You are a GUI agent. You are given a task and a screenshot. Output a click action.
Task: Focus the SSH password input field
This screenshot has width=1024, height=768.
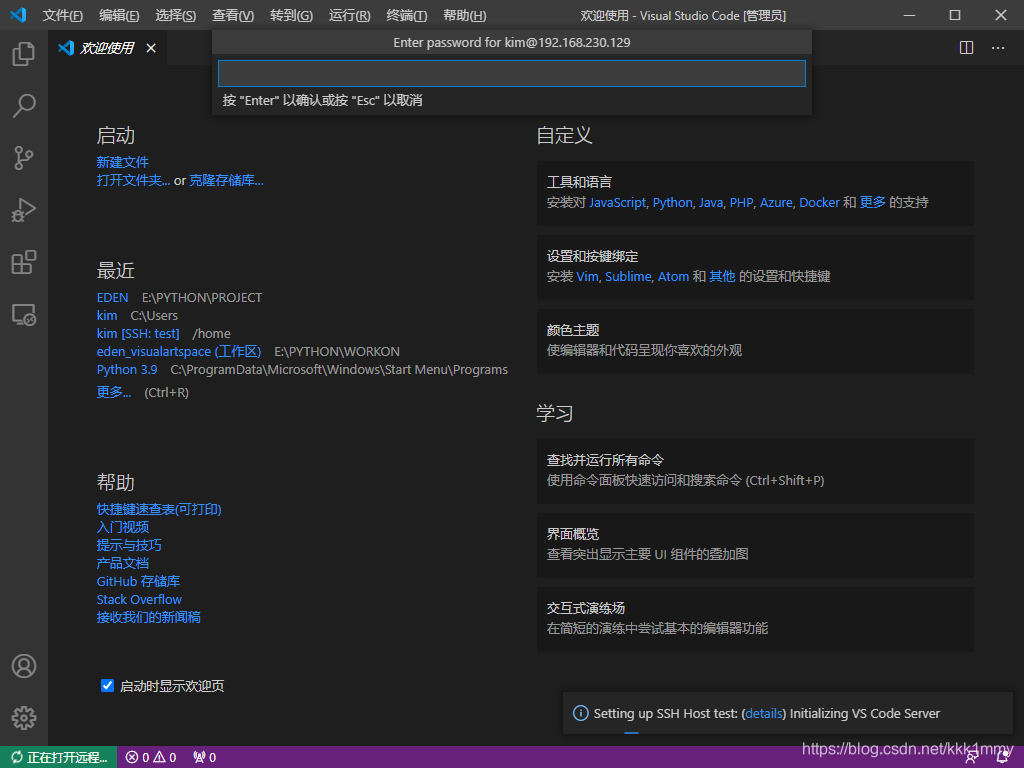point(511,73)
